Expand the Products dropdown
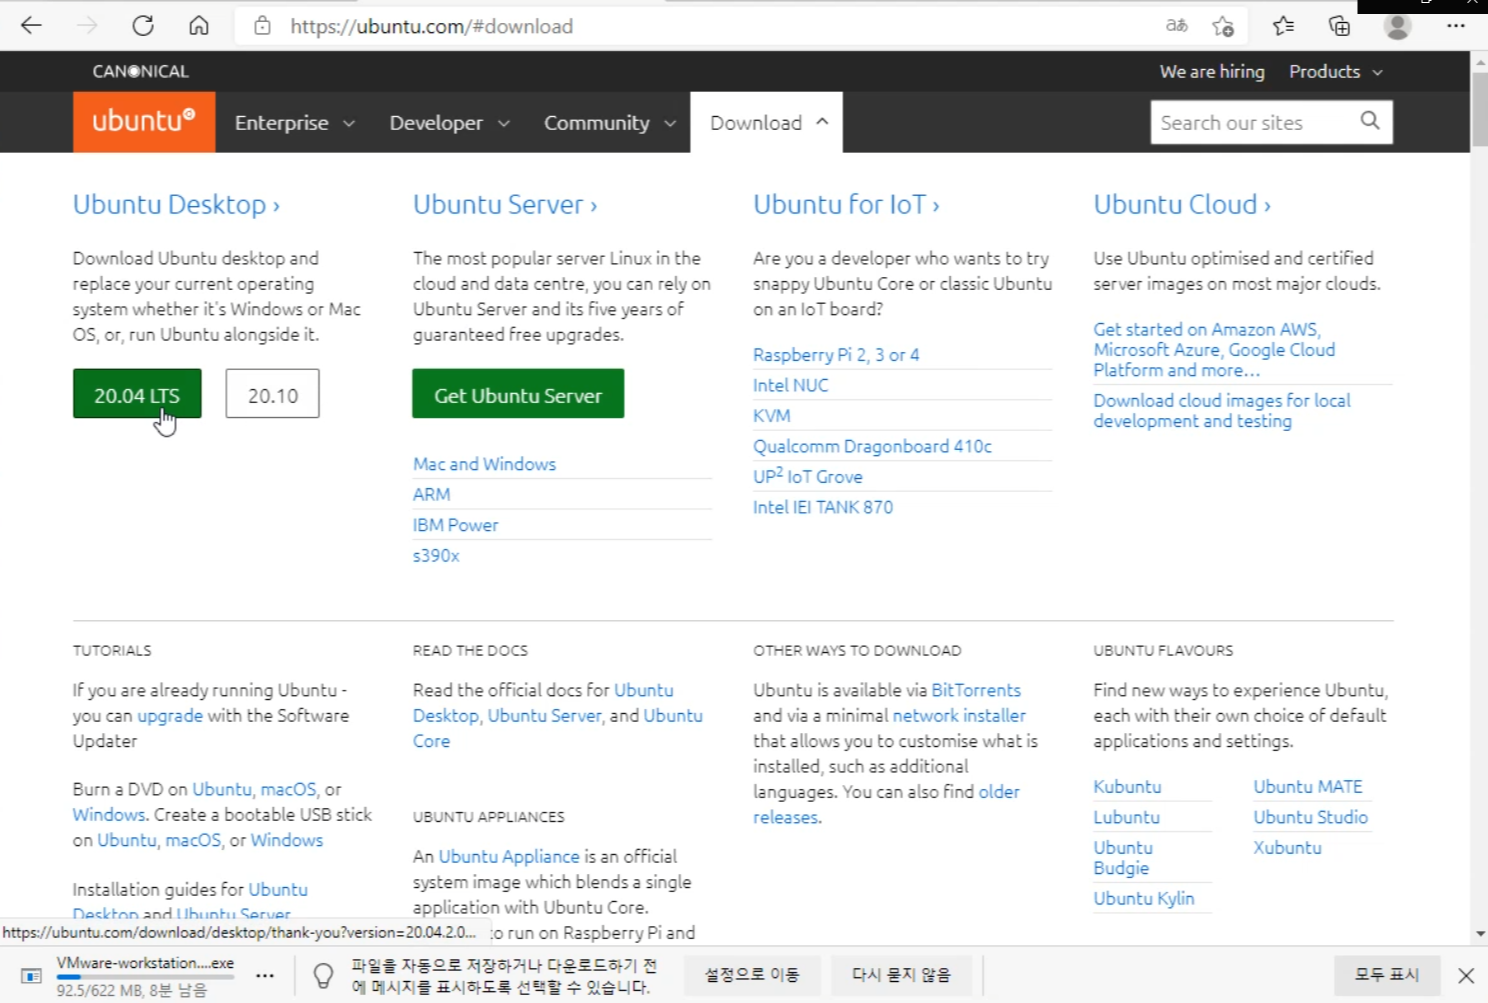Image resolution: width=1488 pixels, height=1003 pixels. click(1336, 72)
